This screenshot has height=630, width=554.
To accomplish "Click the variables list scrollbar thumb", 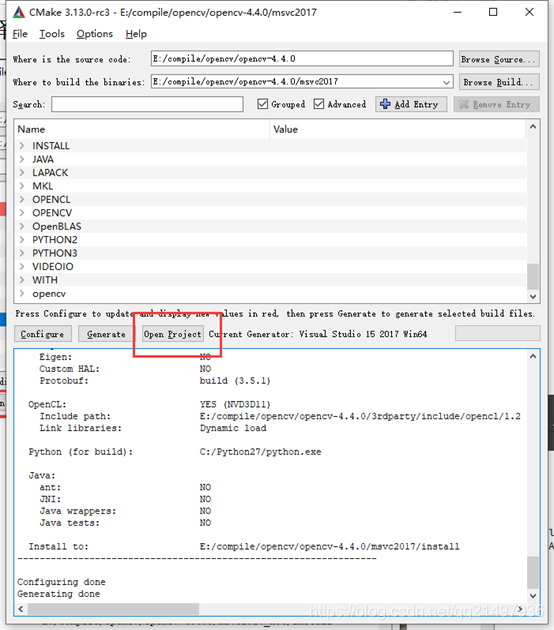I will click(x=533, y=276).
